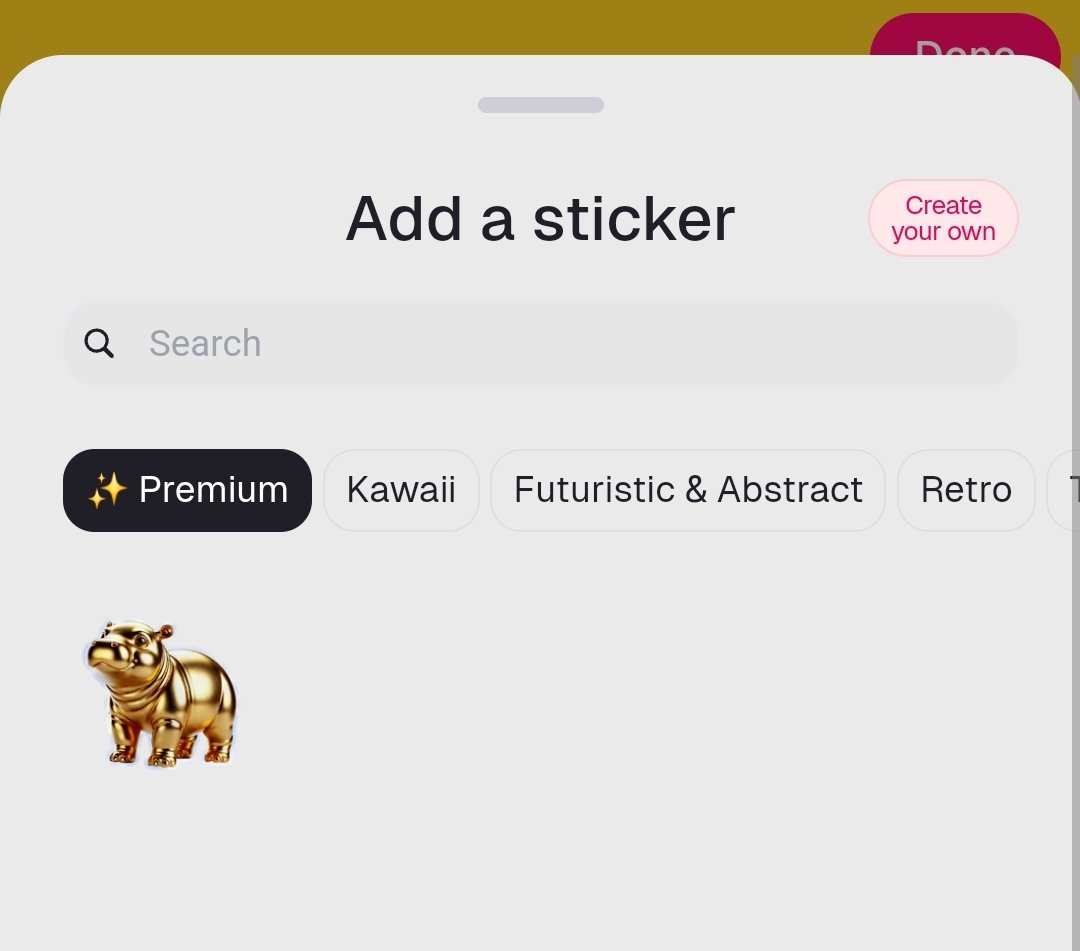Focus the sticker Search field
The height and width of the screenshot is (951, 1080).
pos(541,343)
